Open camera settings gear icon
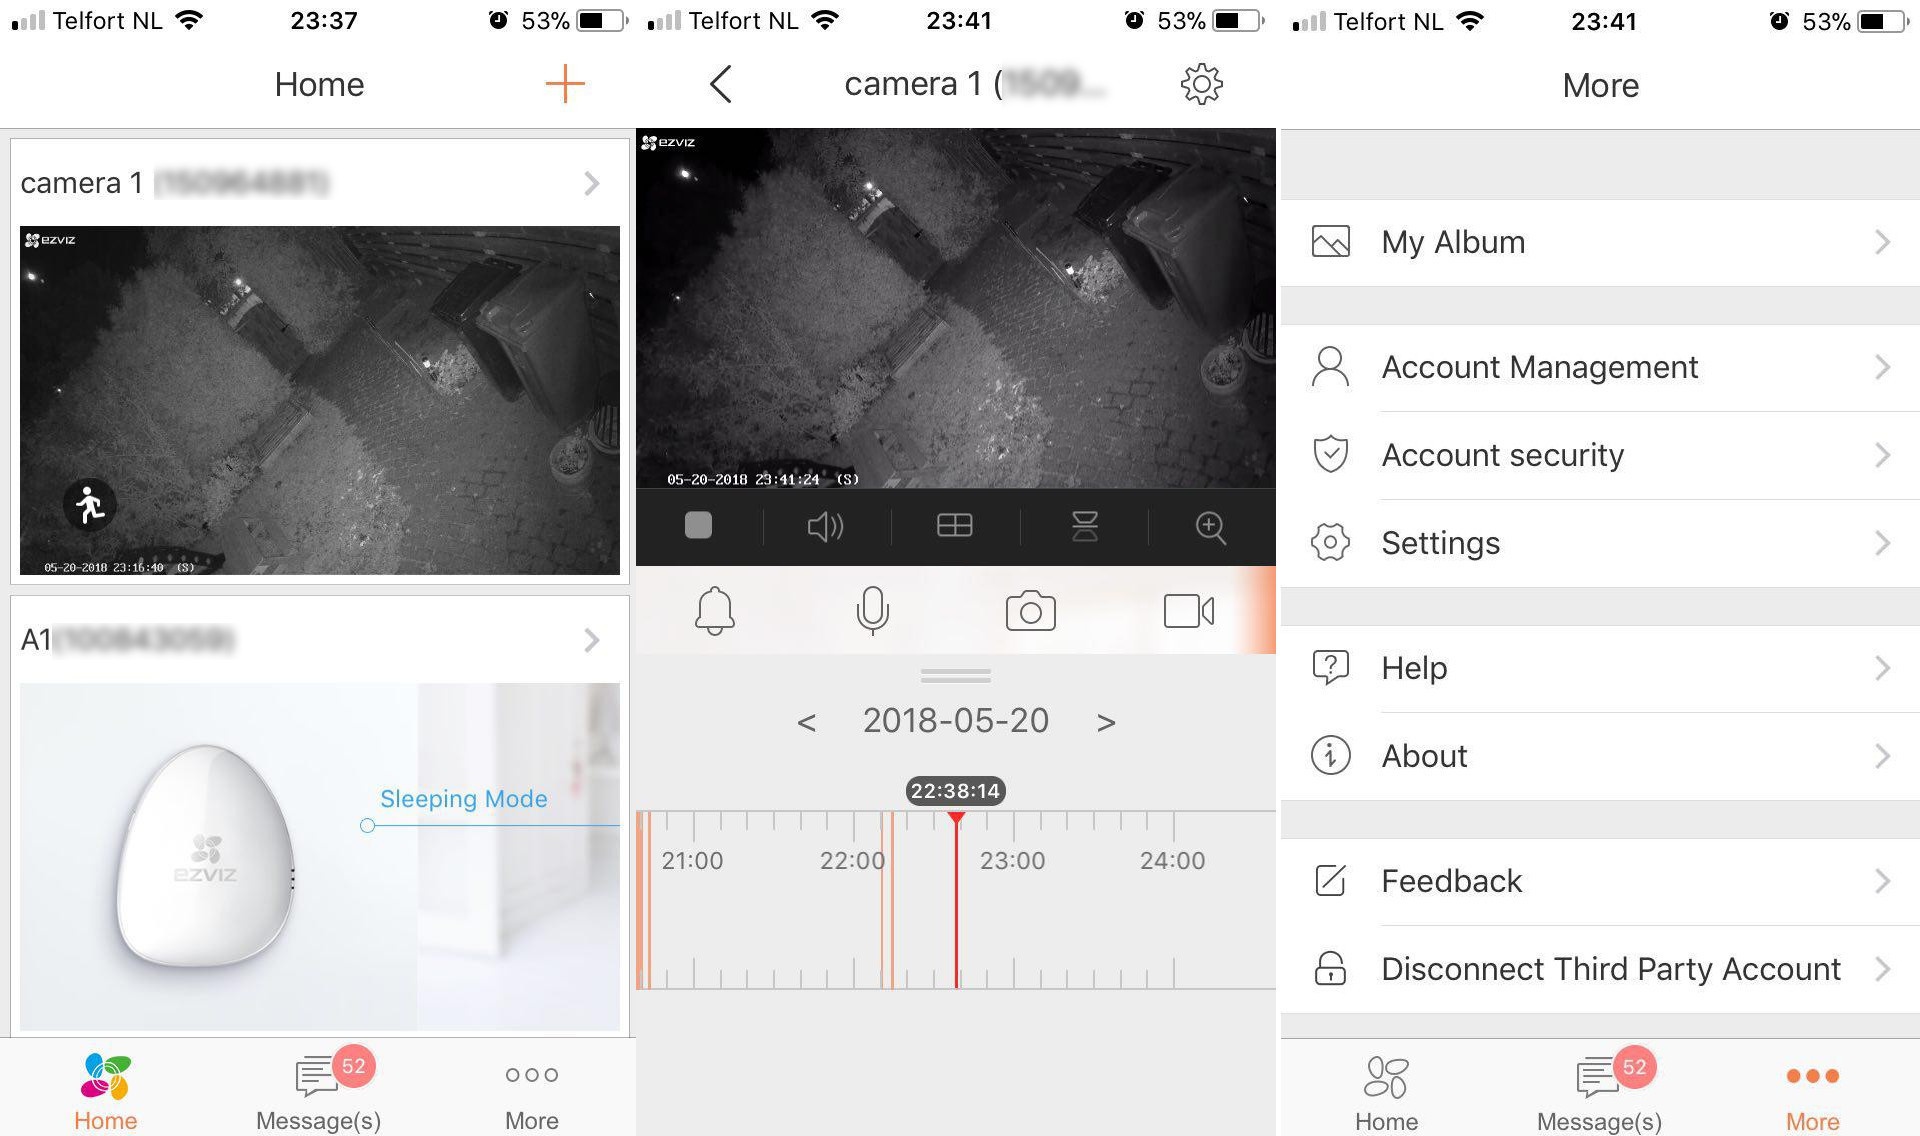The image size is (1920, 1136). pos(1201,84)
